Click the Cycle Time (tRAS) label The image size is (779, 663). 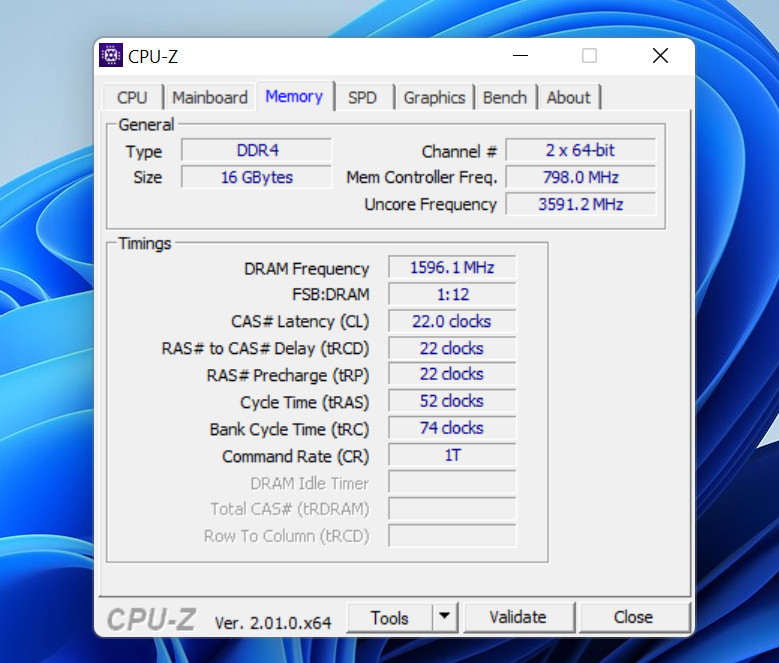click(x=305, y=403)
